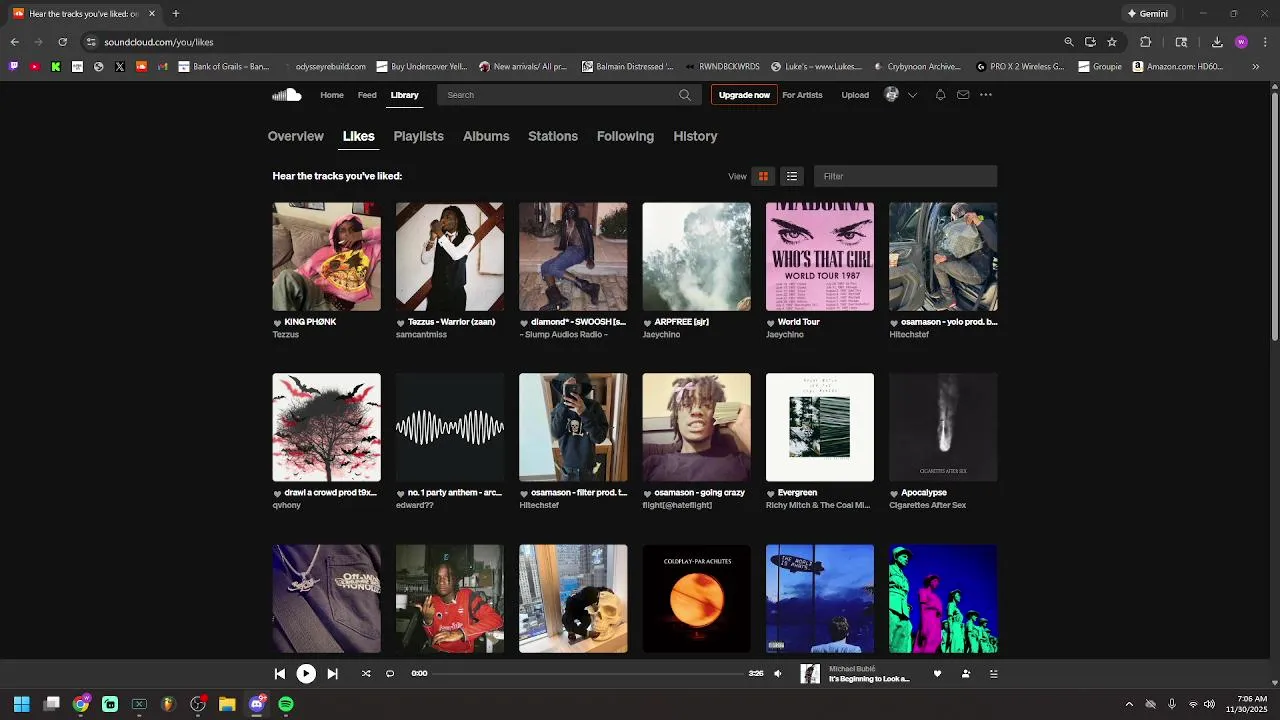Click the Windows Start button
This screenshot has width=1280, height=720.
(21, 704)
